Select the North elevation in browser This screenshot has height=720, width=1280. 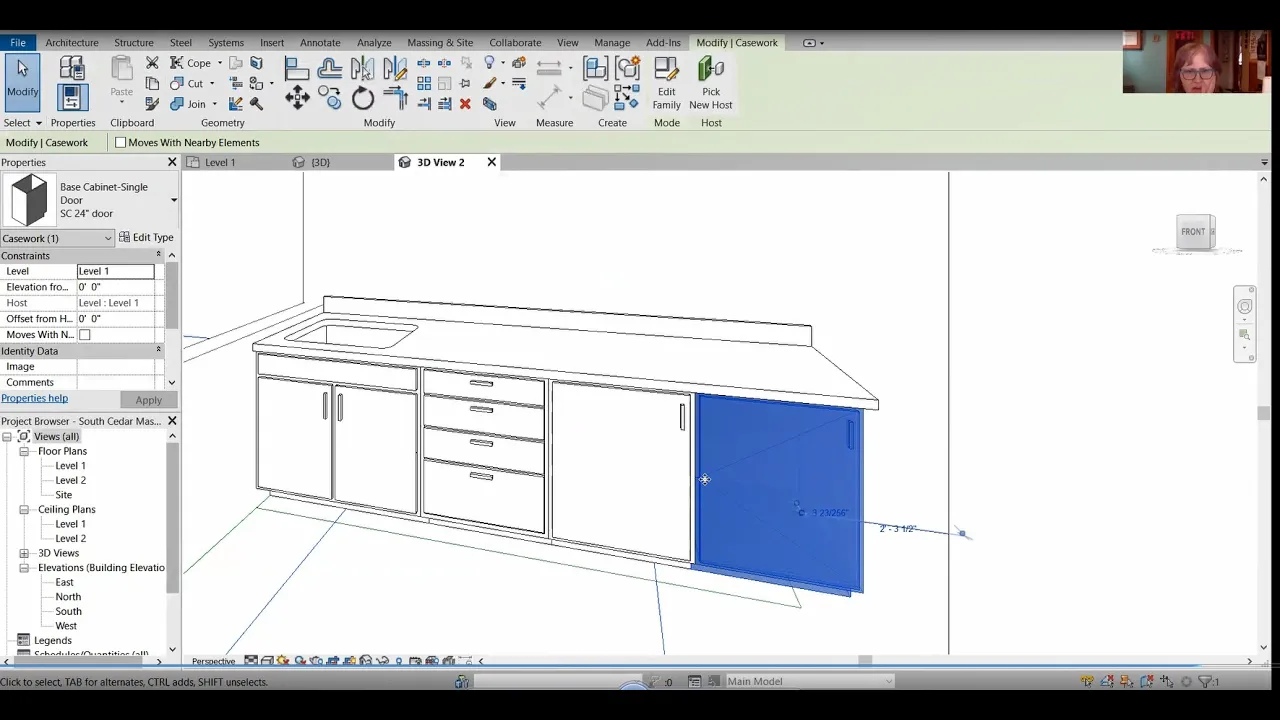68,597
